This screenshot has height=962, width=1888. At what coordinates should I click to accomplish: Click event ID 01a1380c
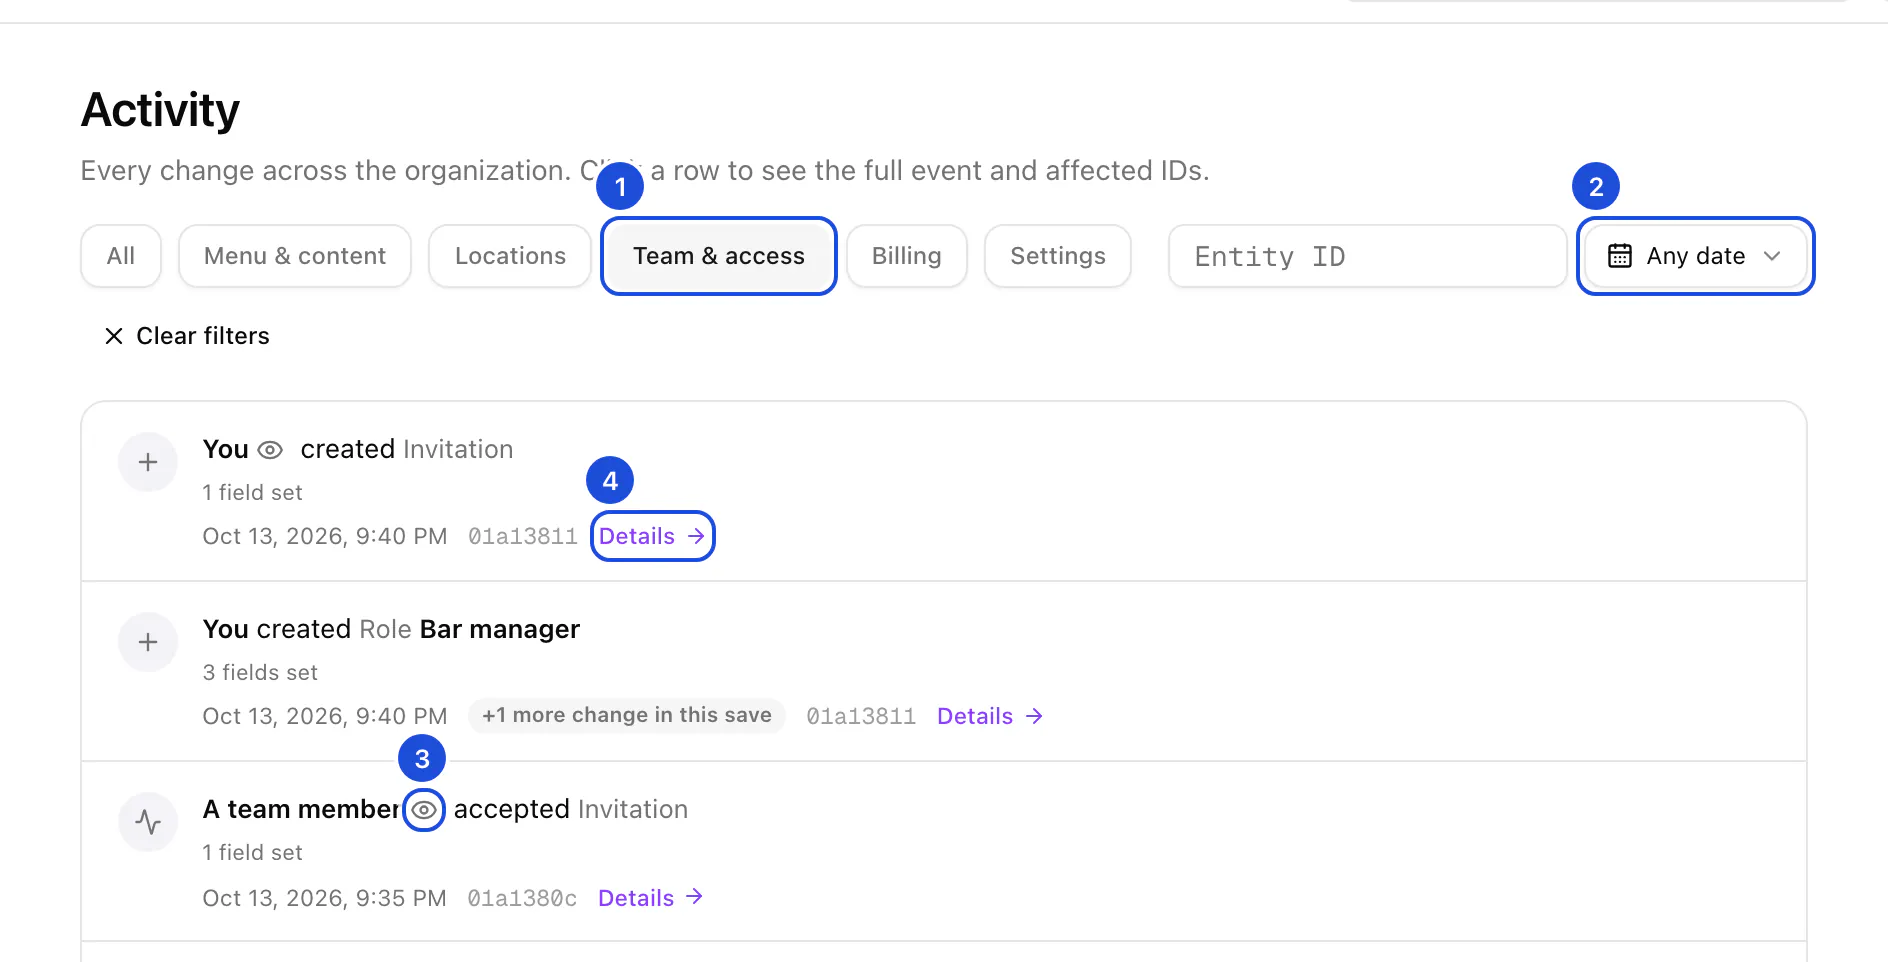click(522, 899)
